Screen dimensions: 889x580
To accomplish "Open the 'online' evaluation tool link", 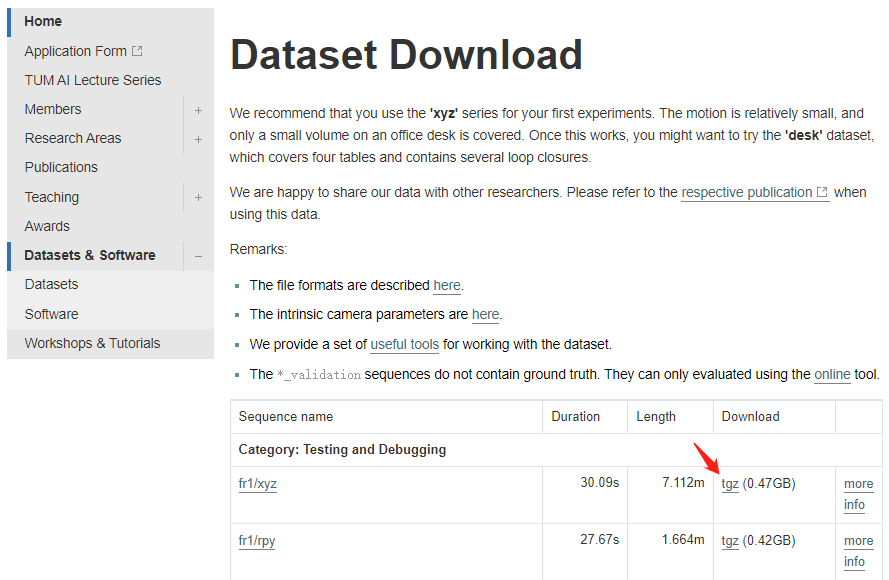I will click(832, 374).
